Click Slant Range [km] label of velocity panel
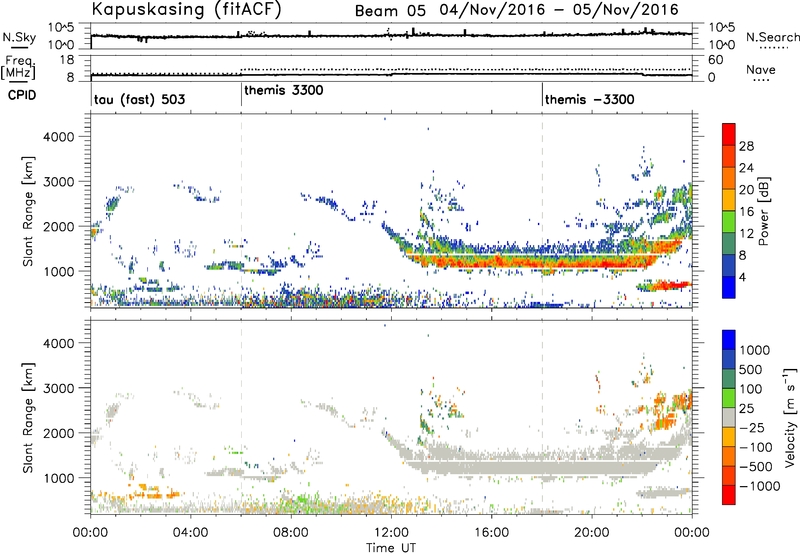The width and height of the screenshot is (800, 554). click(x=29, y=418)
